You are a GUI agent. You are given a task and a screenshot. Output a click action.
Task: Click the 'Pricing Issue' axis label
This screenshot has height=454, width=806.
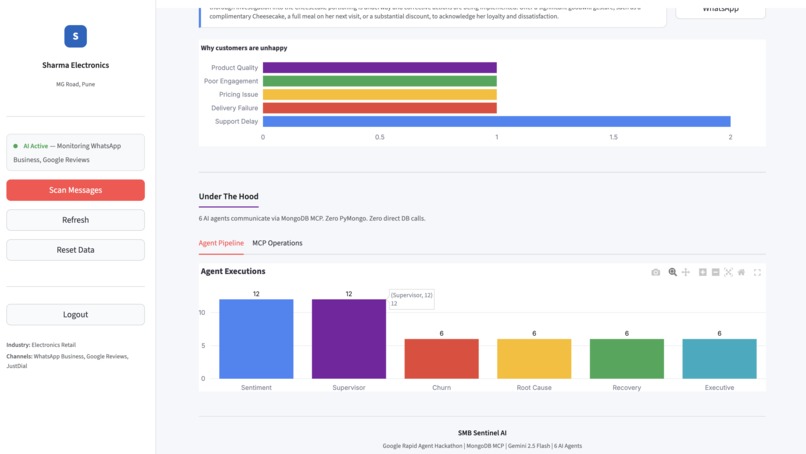tap(239, 94)
